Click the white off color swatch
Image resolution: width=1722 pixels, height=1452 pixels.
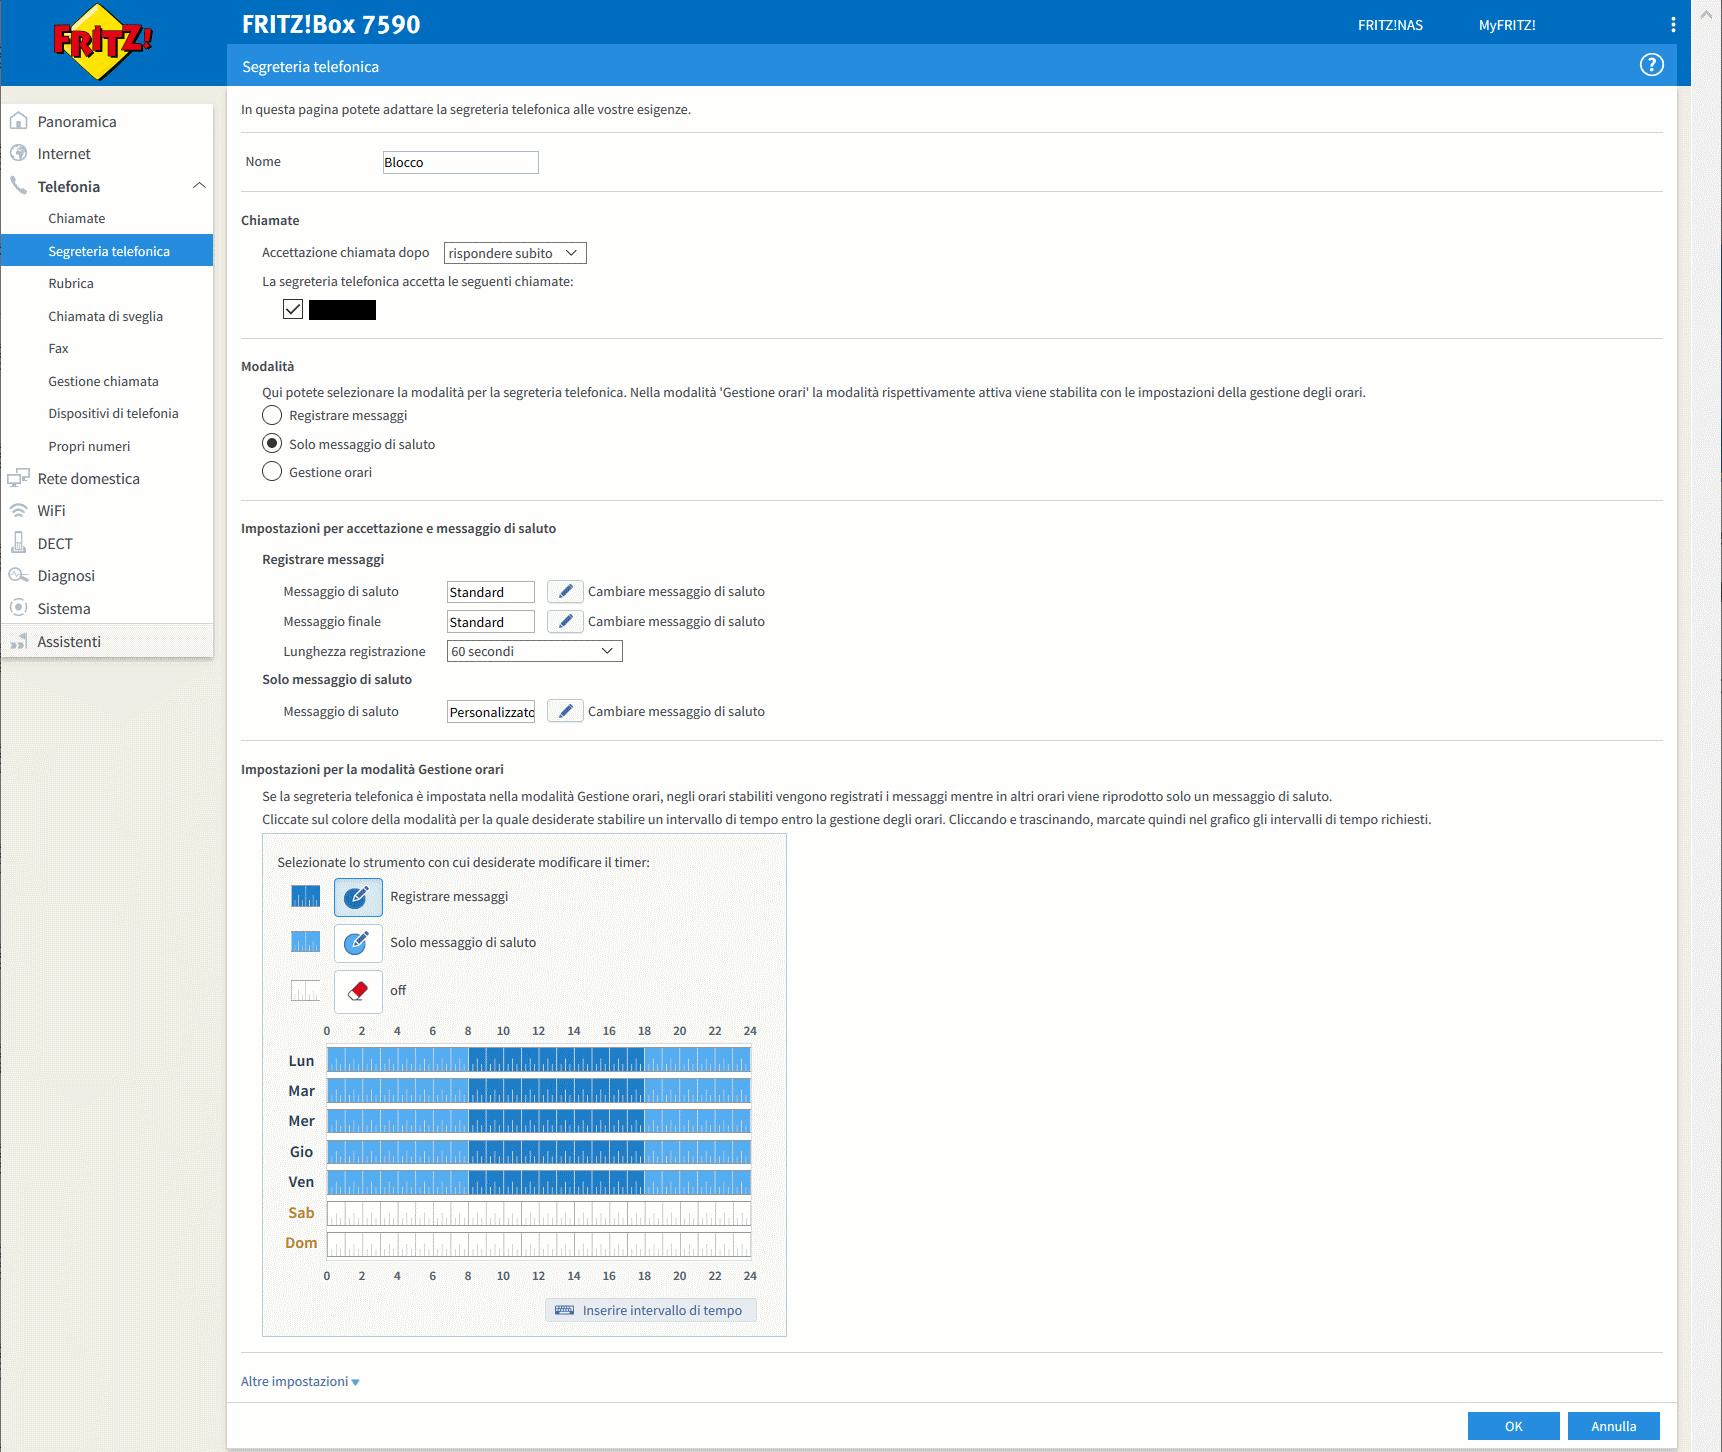tap(305, 990)
